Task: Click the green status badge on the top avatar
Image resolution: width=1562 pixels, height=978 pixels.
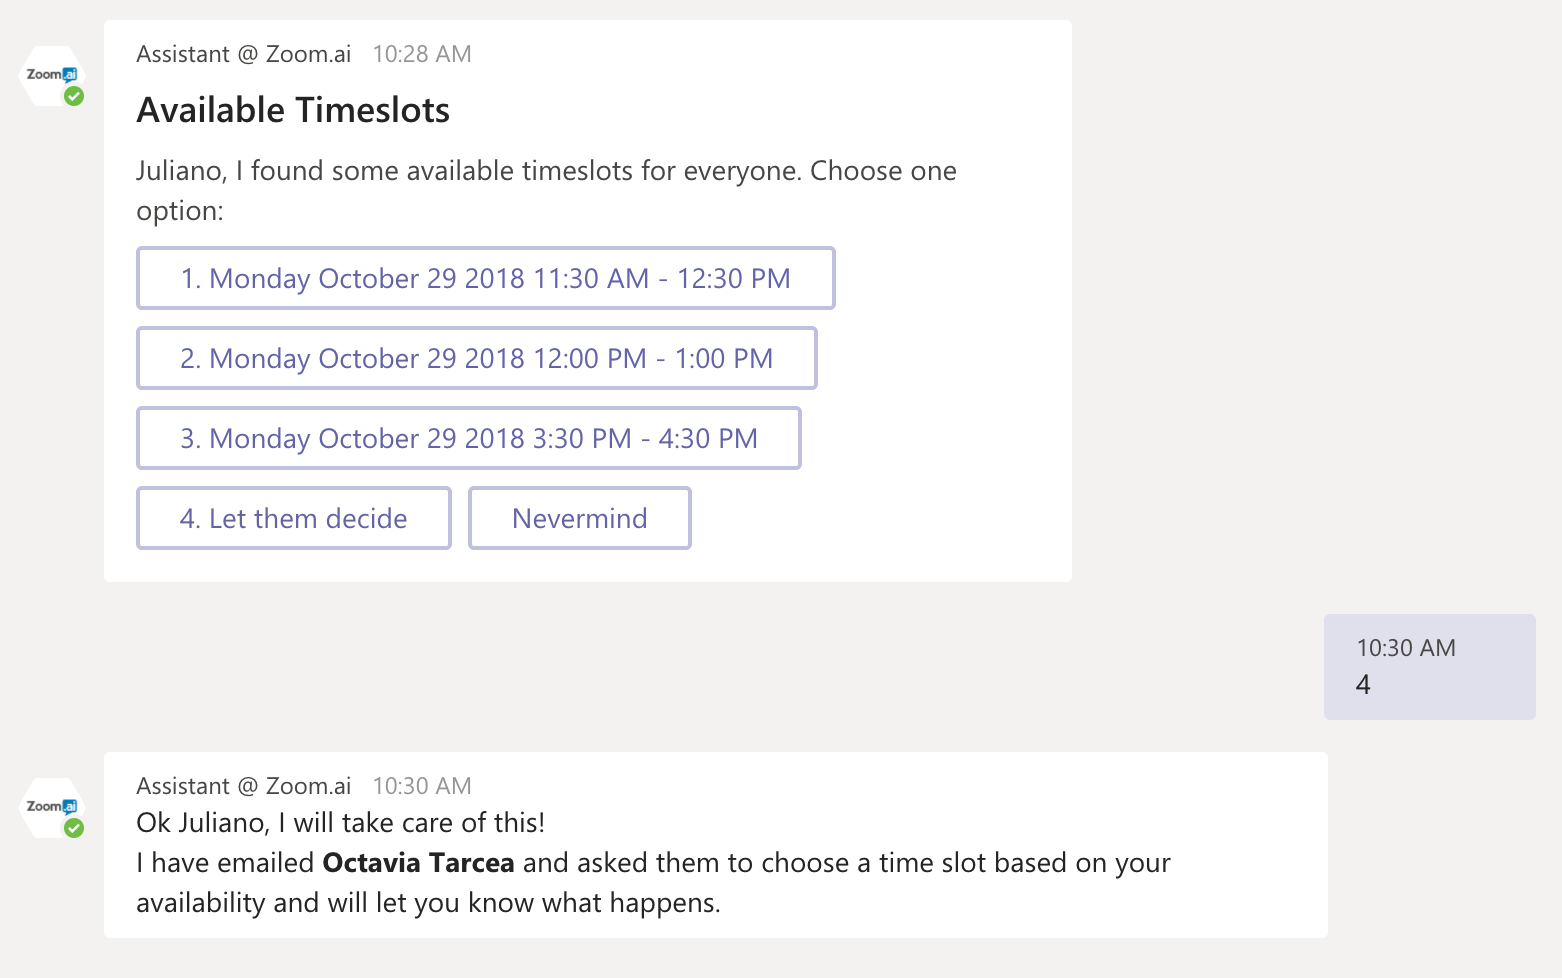Action: [74, 96]
